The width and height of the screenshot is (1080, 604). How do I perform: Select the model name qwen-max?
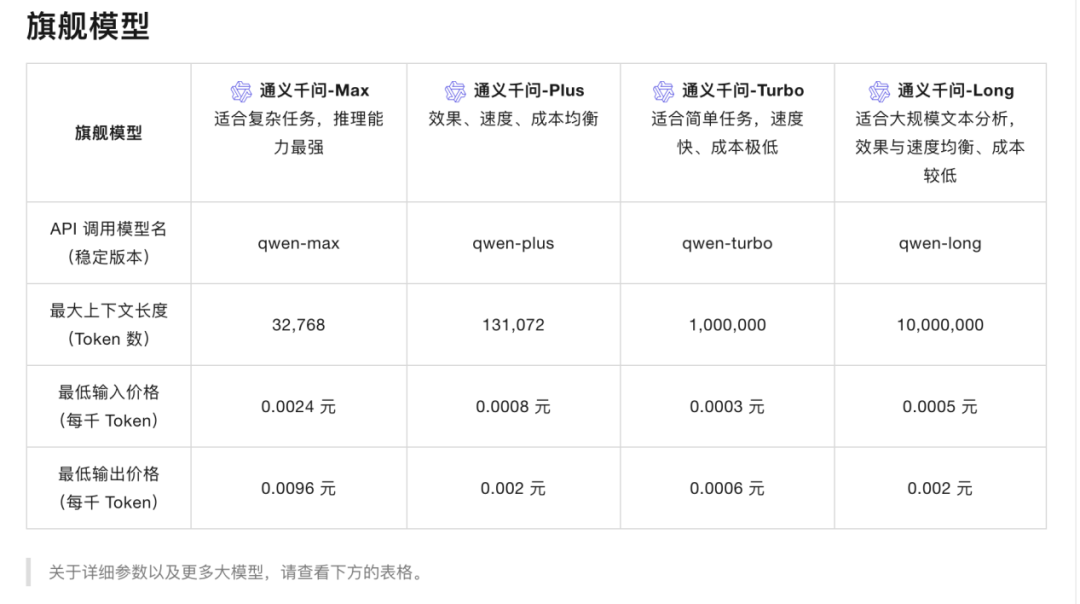(x=298, y=243)
